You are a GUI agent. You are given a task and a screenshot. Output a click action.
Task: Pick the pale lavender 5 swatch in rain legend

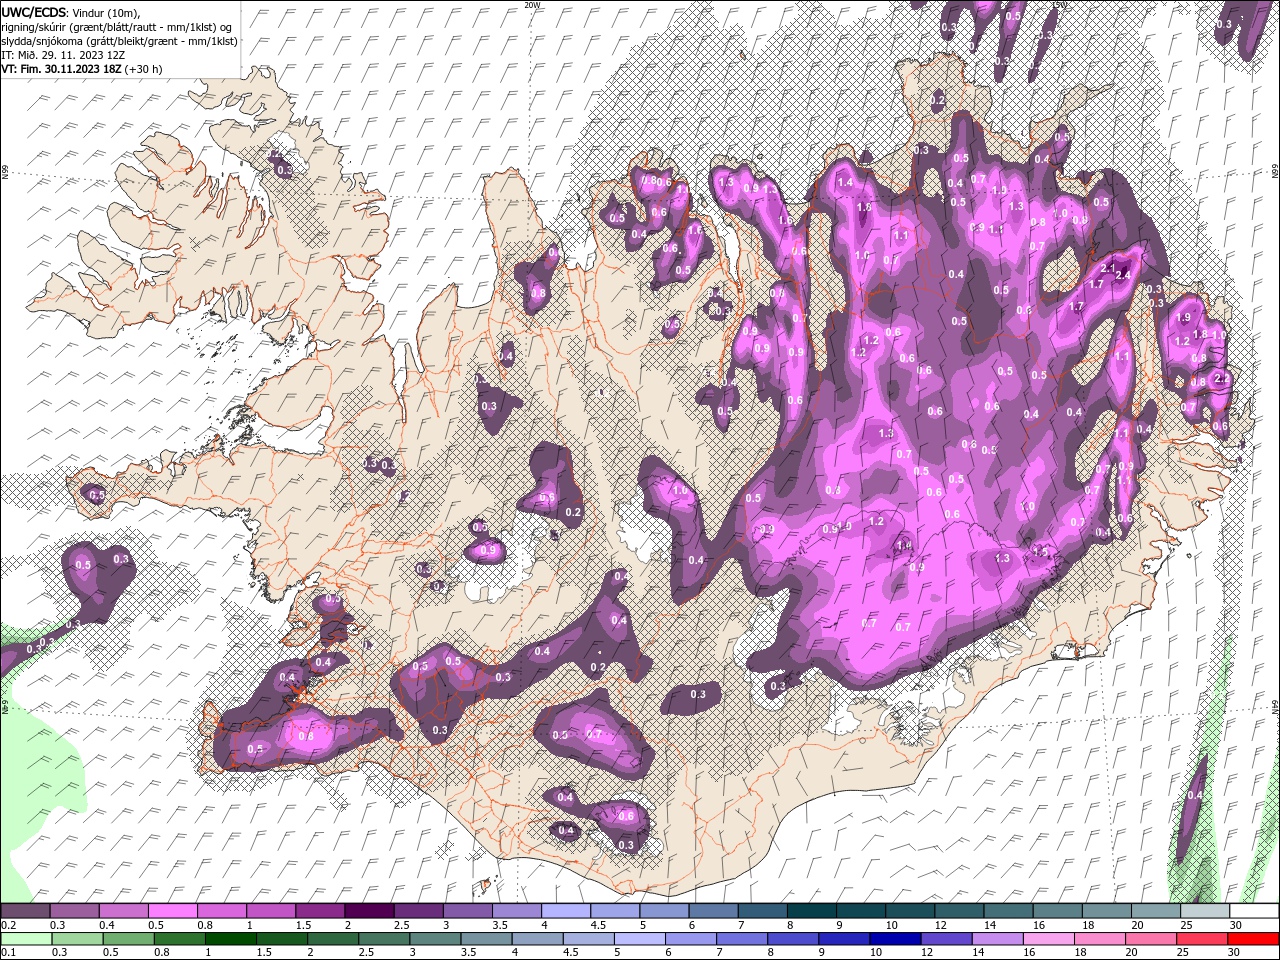(641, 939)
